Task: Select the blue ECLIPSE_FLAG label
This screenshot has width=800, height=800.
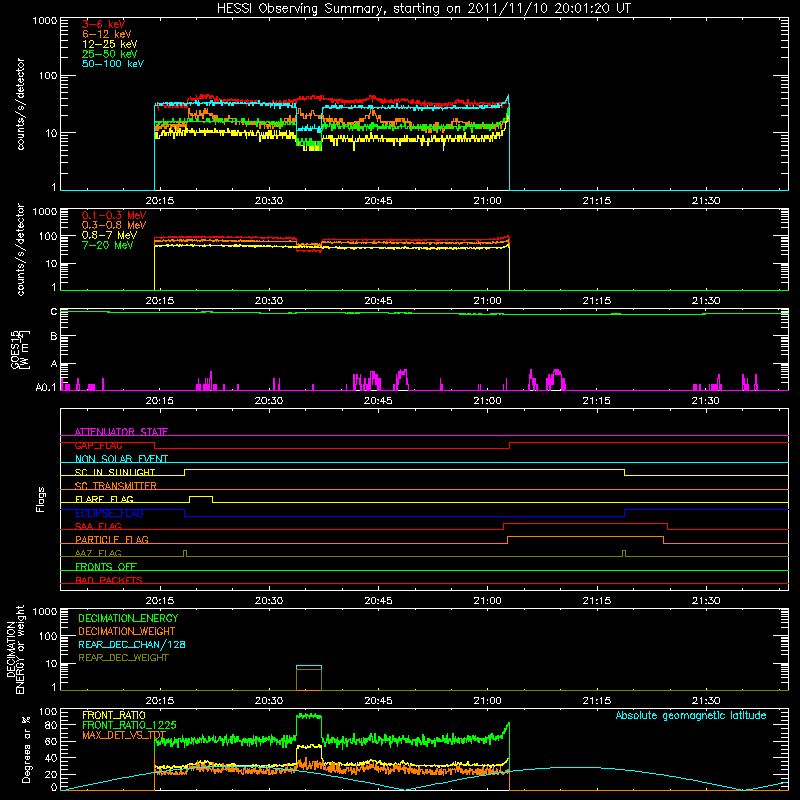Action: [x=109, y=513]
